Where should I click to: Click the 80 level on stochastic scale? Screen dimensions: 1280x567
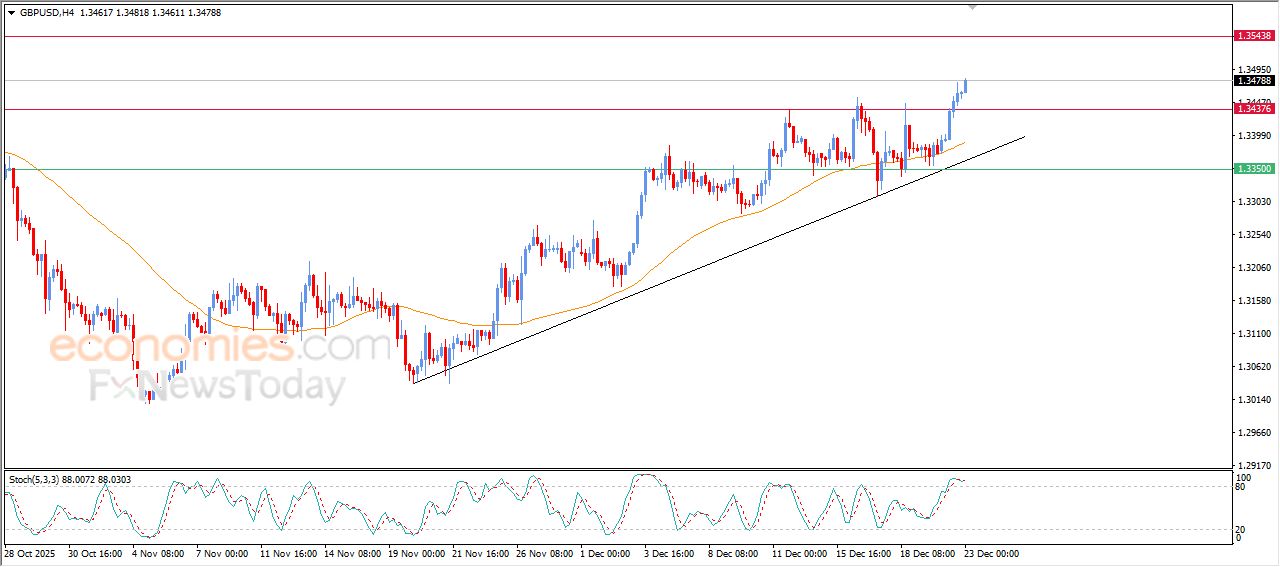(1241, 487)
